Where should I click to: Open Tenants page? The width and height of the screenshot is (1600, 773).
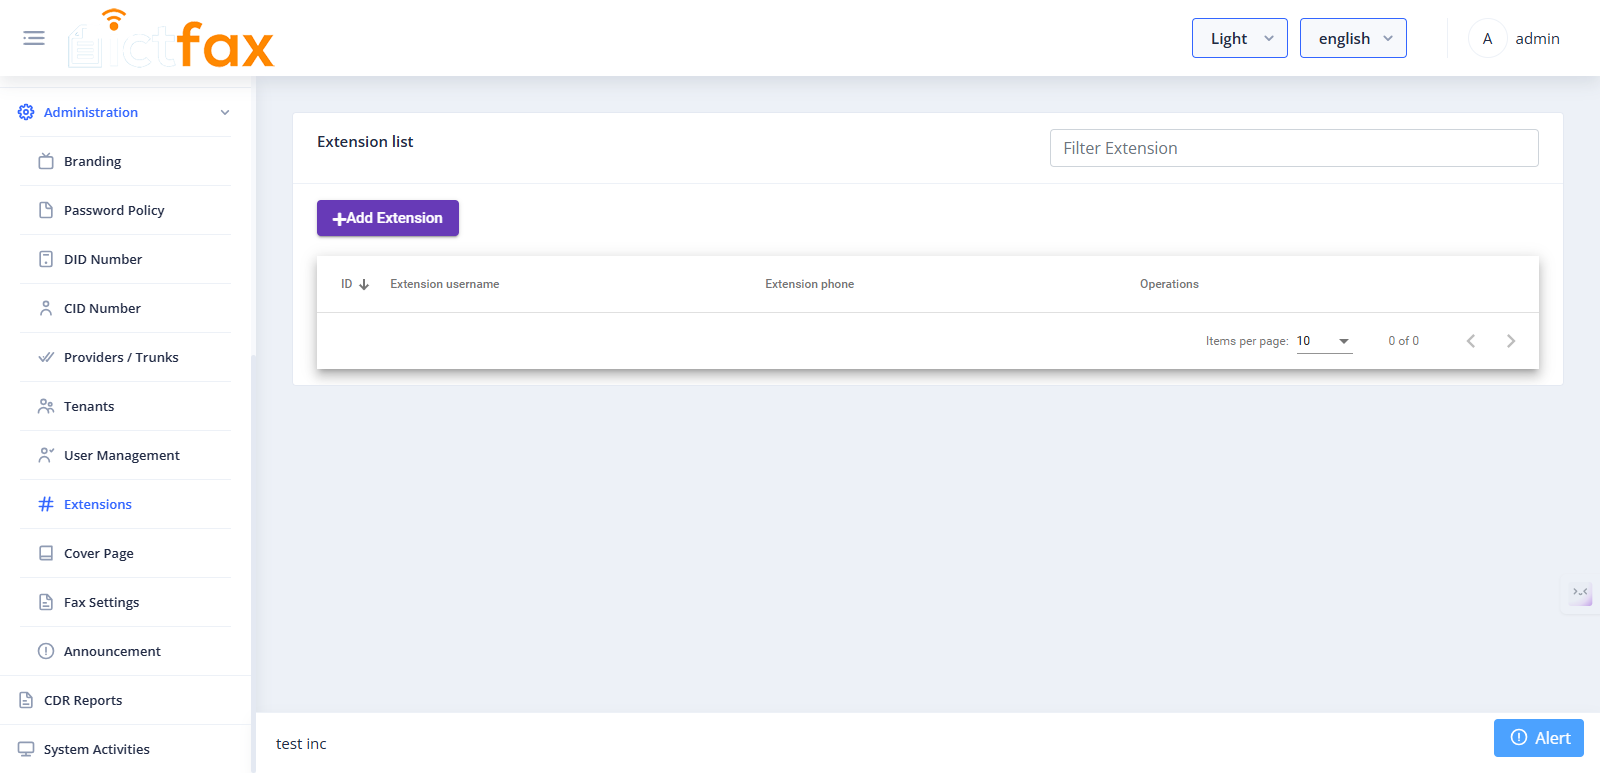click(x=126, y=406)
